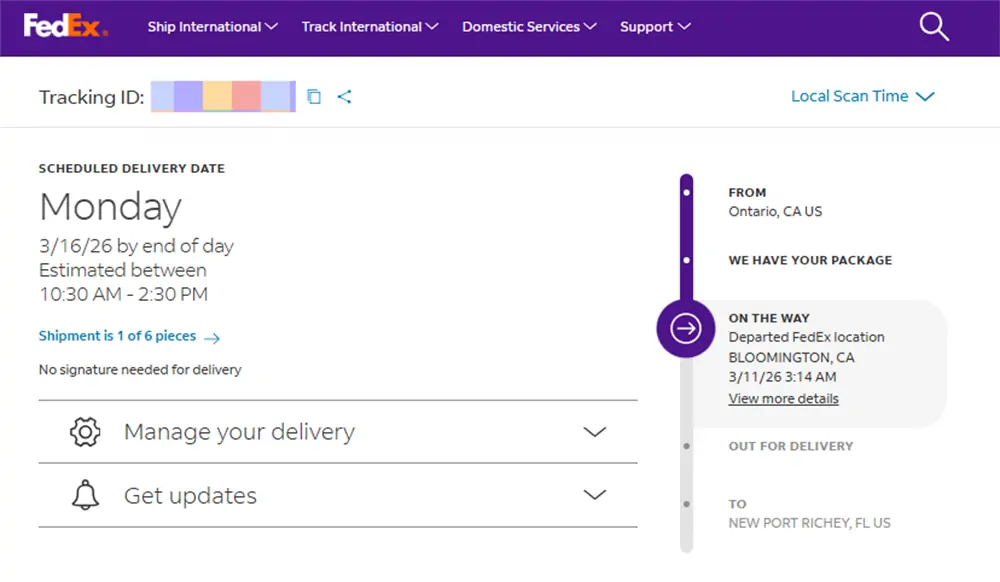Screen dimensions: 1000x582
Task: Open the Local Scan Time dropdown
Action: point(862,97)
